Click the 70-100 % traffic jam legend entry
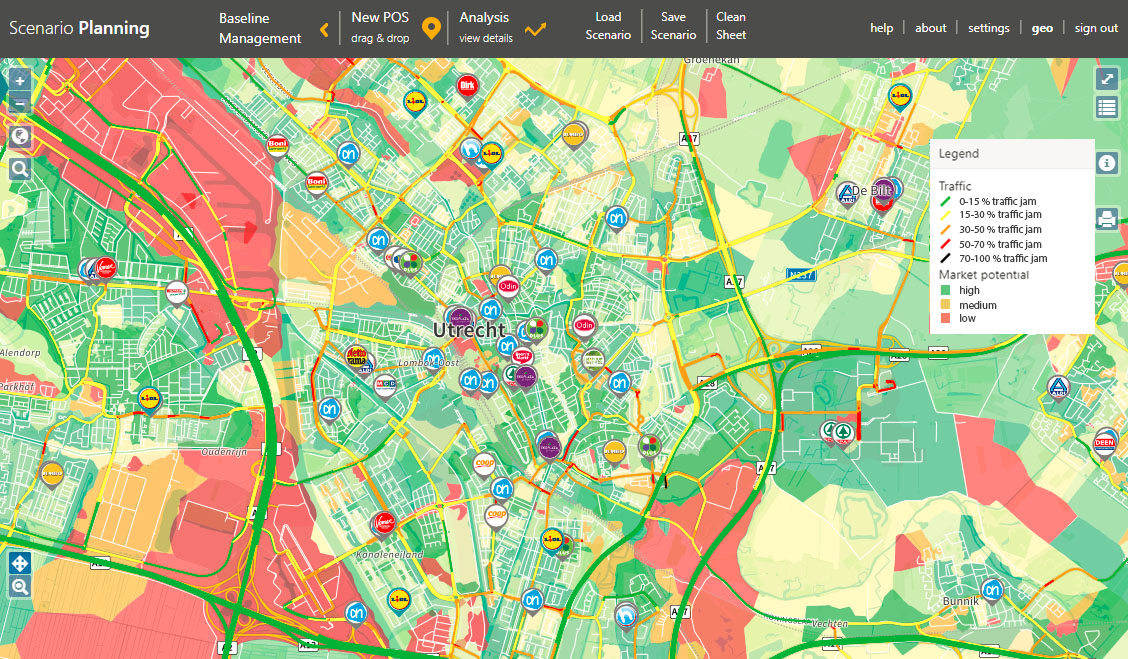 pos(993,258)
